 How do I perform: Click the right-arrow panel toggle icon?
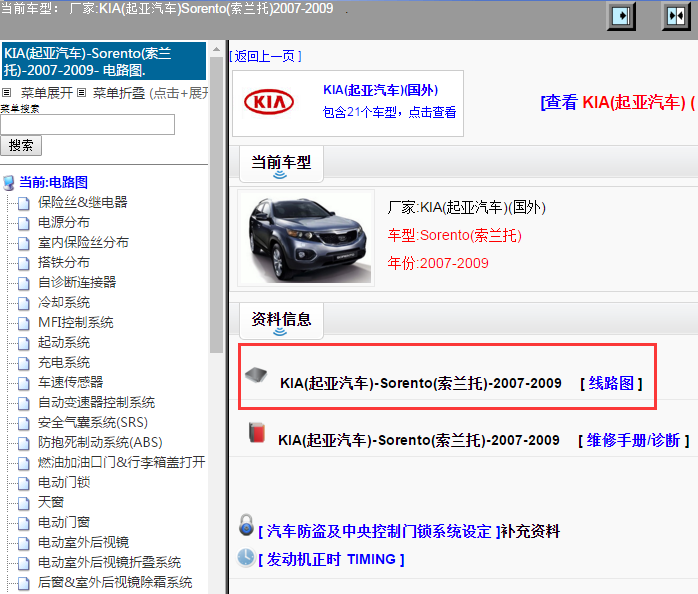tap(621, 16)
